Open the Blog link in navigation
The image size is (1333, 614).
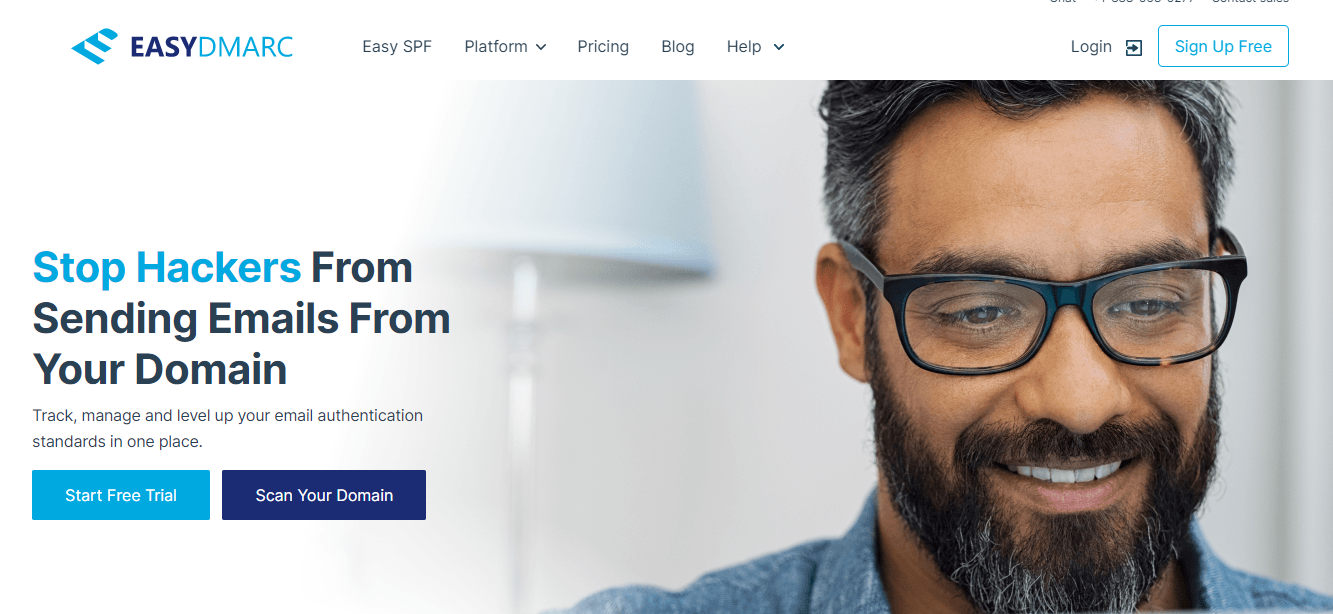coord(678,47)
